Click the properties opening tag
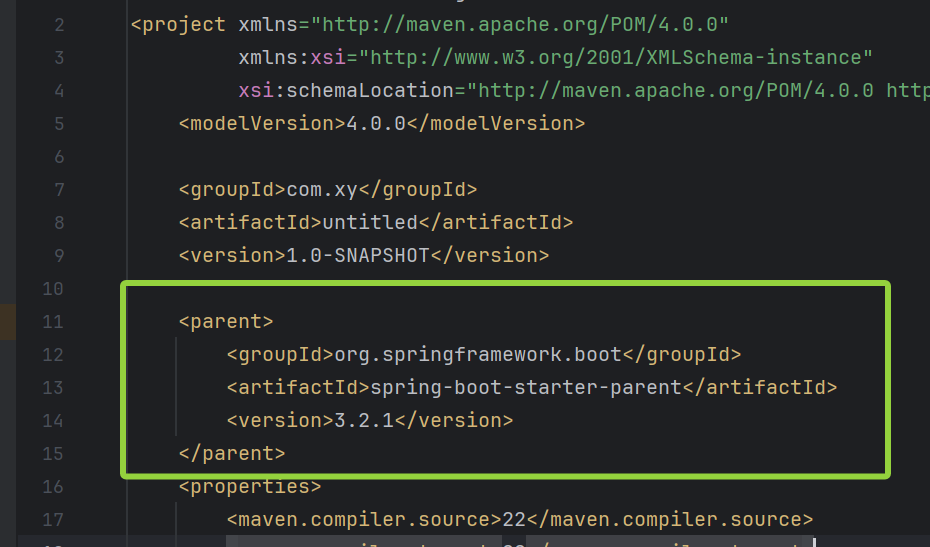930x547 pixels. tap(250, 486)
